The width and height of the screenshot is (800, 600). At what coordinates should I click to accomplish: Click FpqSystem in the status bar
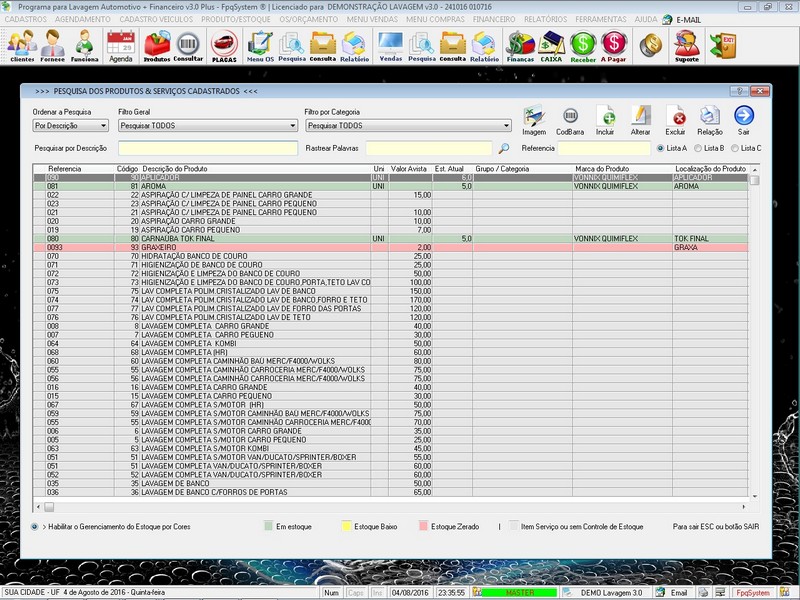tap(753, 593)
